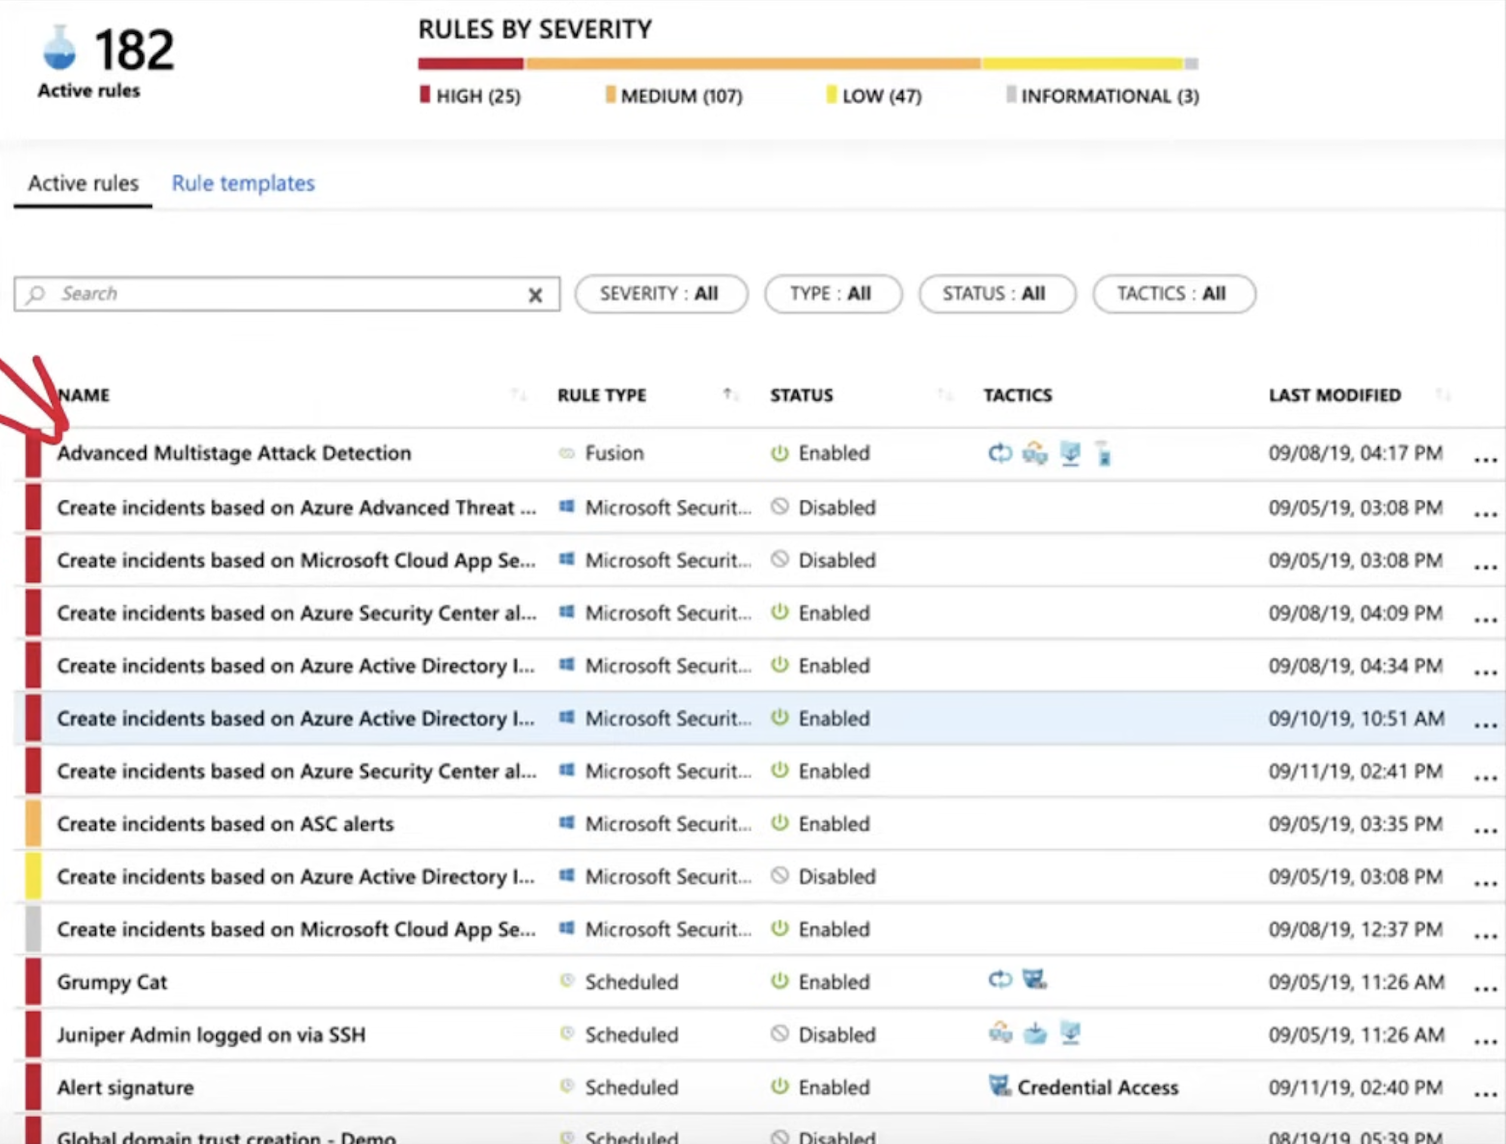This screenshot has height=1144, width=1506.
Task: Click the Disabled status icon for Juniper Admin
Action: 780,1034
